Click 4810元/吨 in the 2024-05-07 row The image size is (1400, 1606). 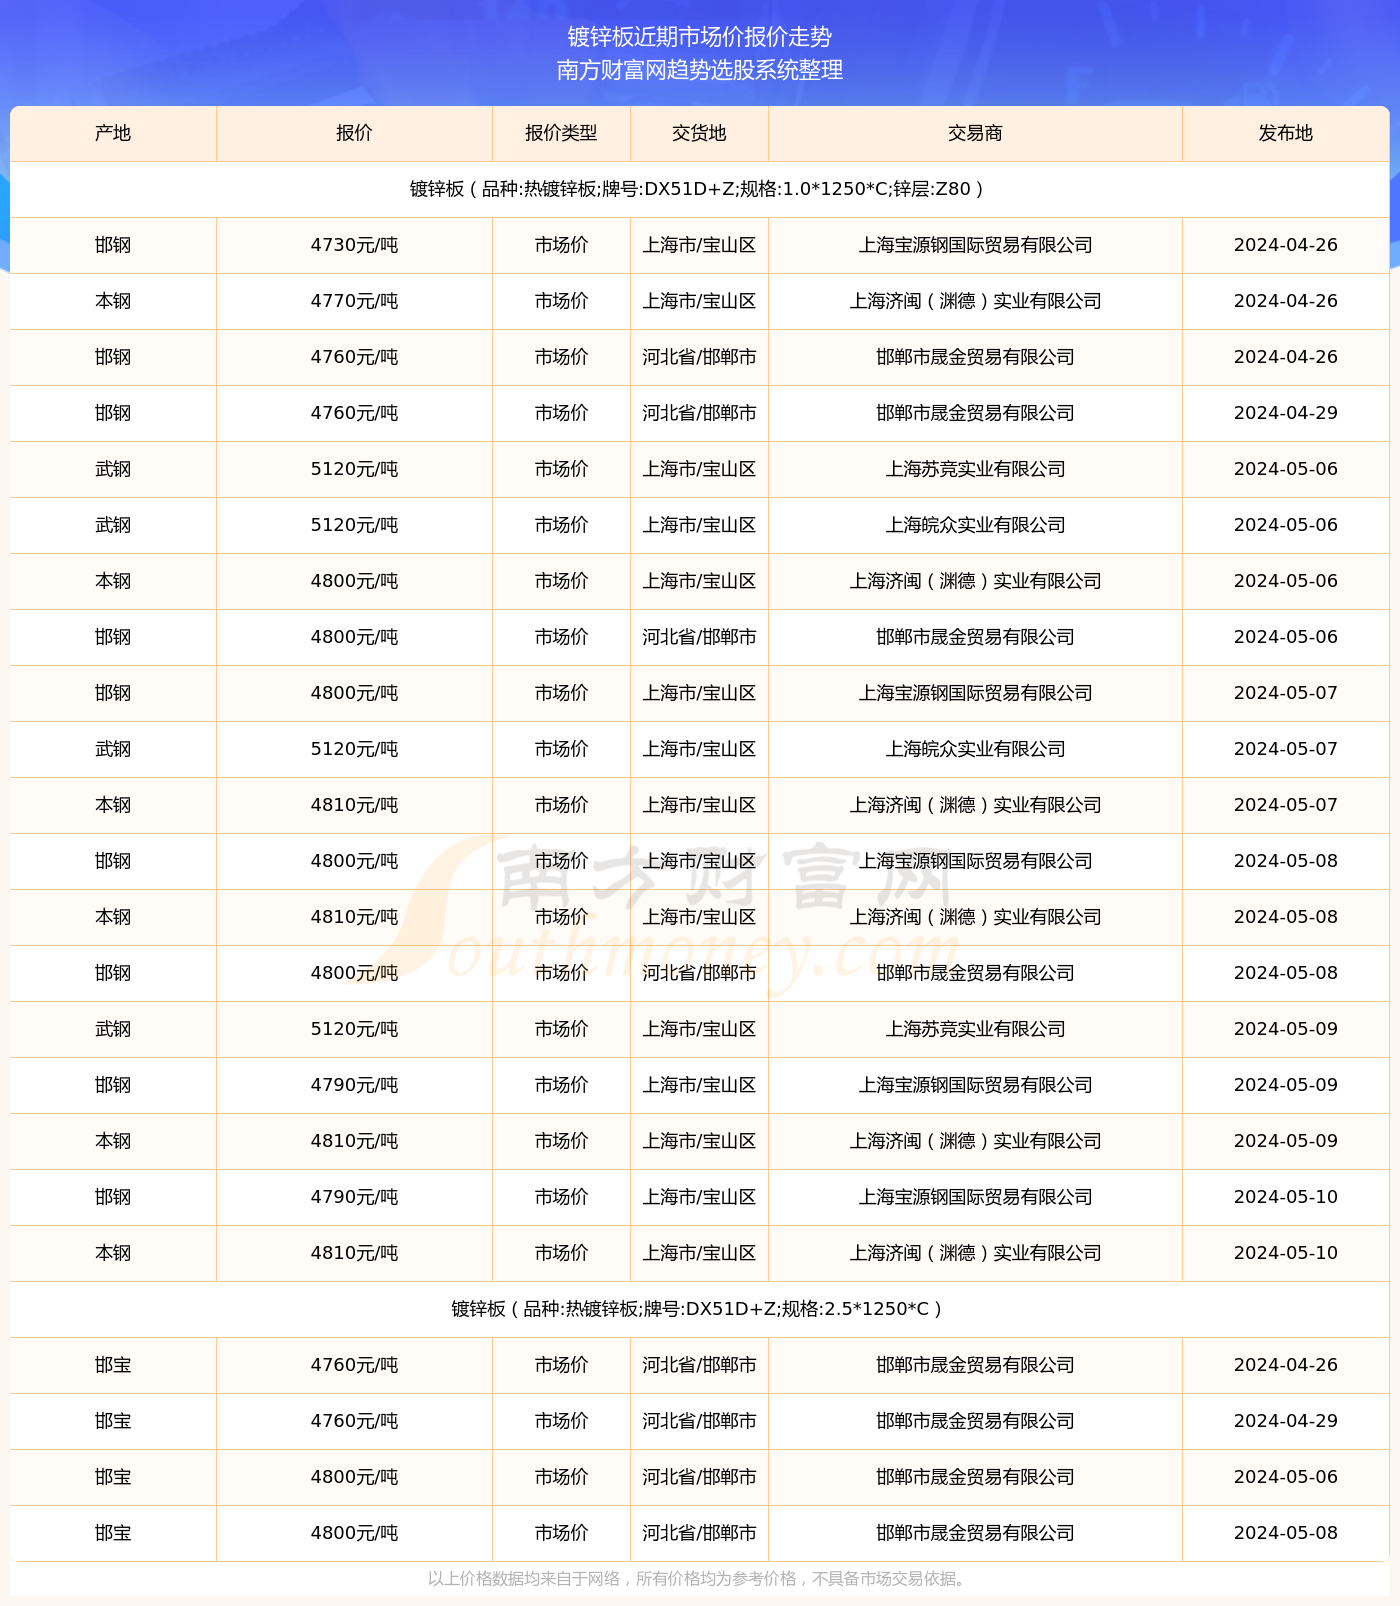[x=354, y=805]
